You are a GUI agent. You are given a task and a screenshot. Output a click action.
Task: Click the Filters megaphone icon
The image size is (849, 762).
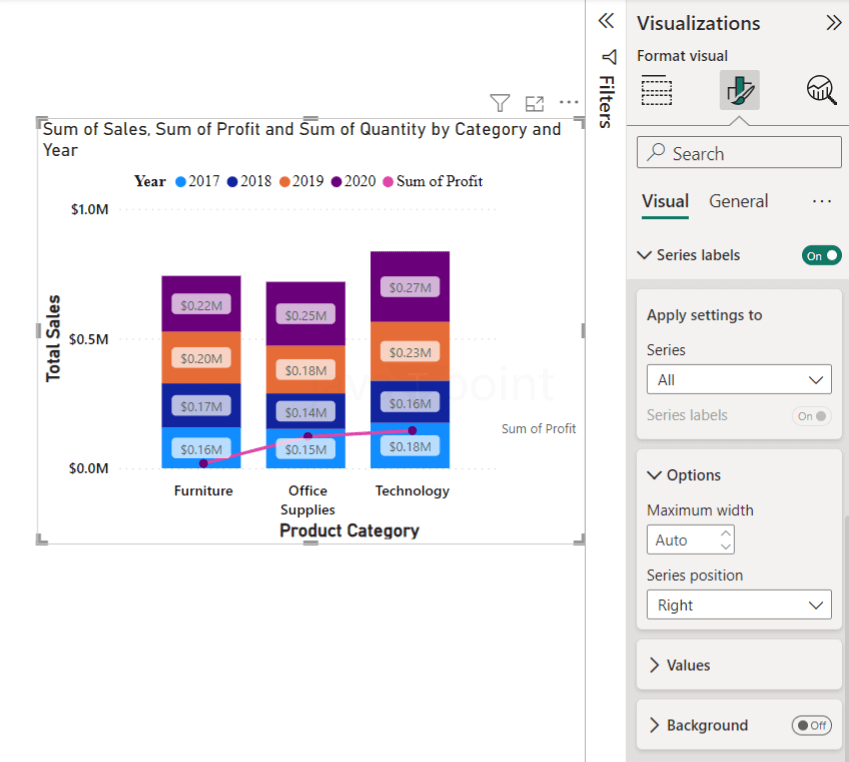click(609, 57)
